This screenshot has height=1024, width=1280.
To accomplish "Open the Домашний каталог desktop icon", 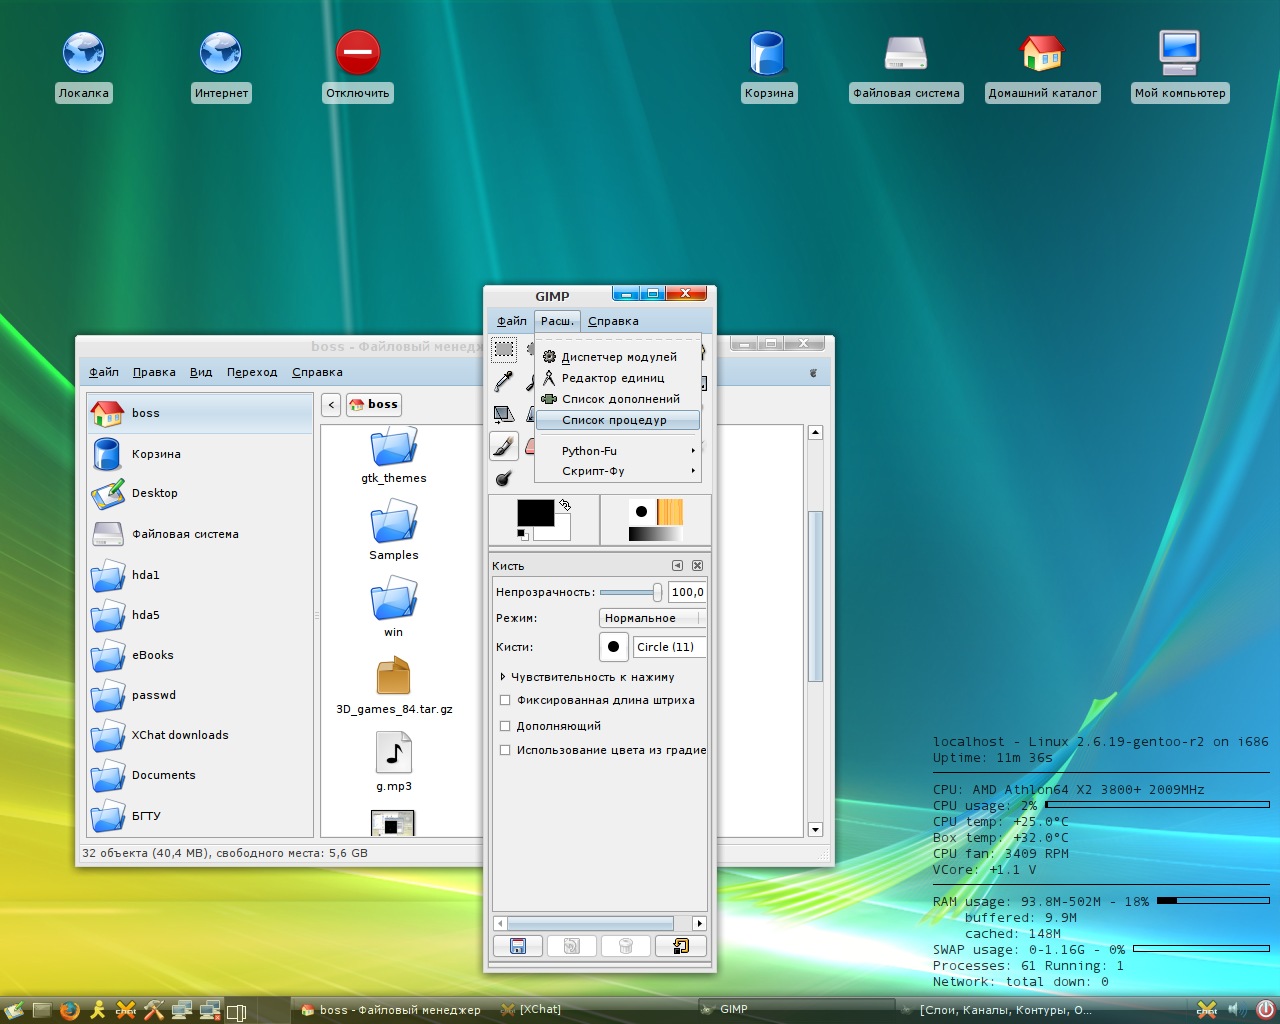I will pos(1043,66).
